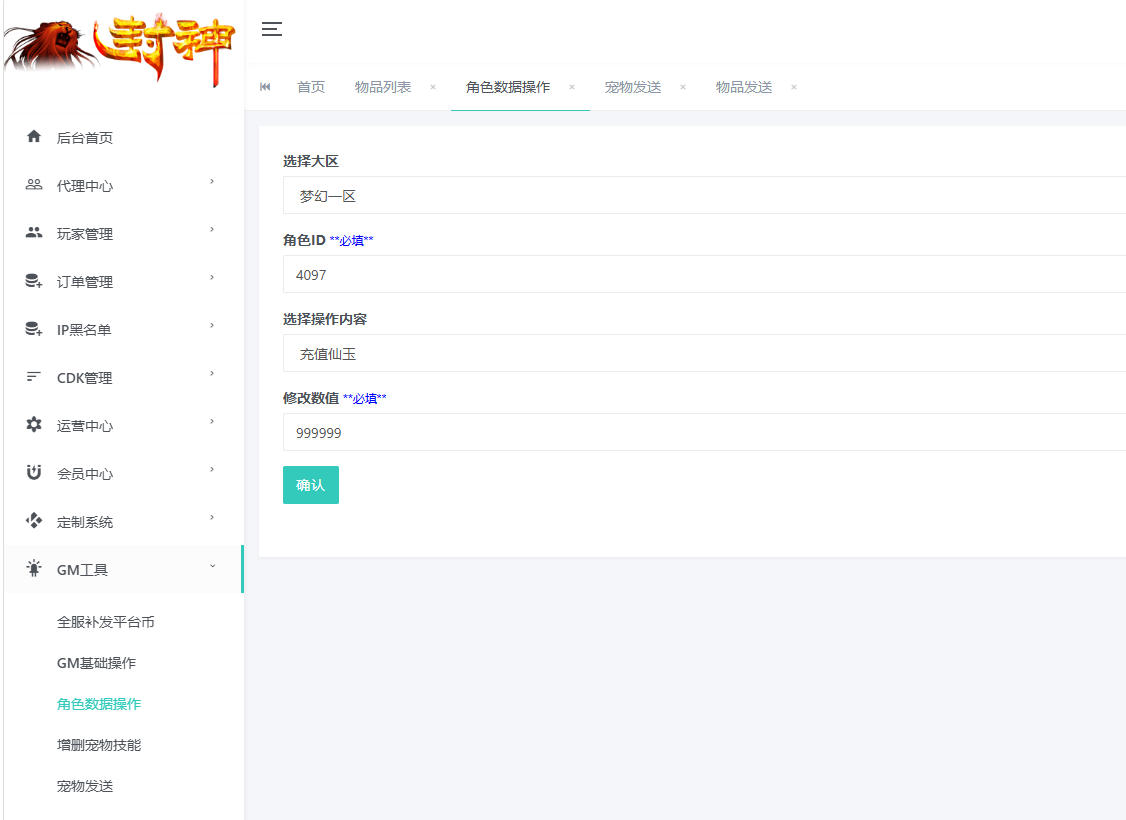This screenshot has height=820, width=1126.
Task: Open 订单管理 in the sidebar
Action: (85, 282)
